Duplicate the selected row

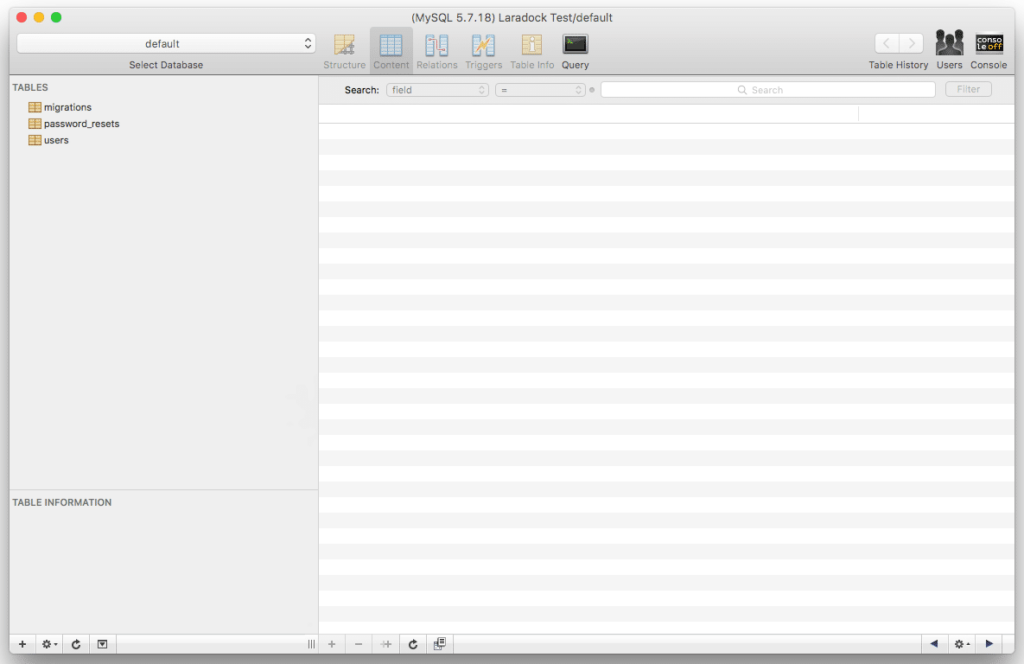(386, 644)
